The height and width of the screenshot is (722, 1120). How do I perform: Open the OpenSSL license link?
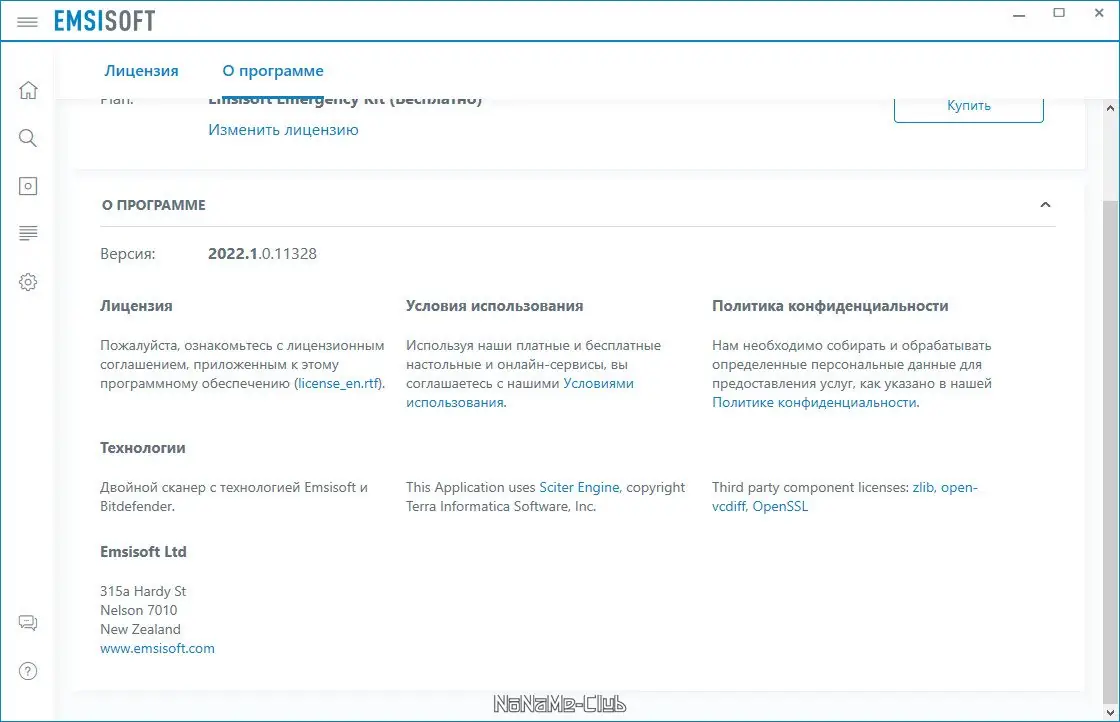click(x=780, y=506)
